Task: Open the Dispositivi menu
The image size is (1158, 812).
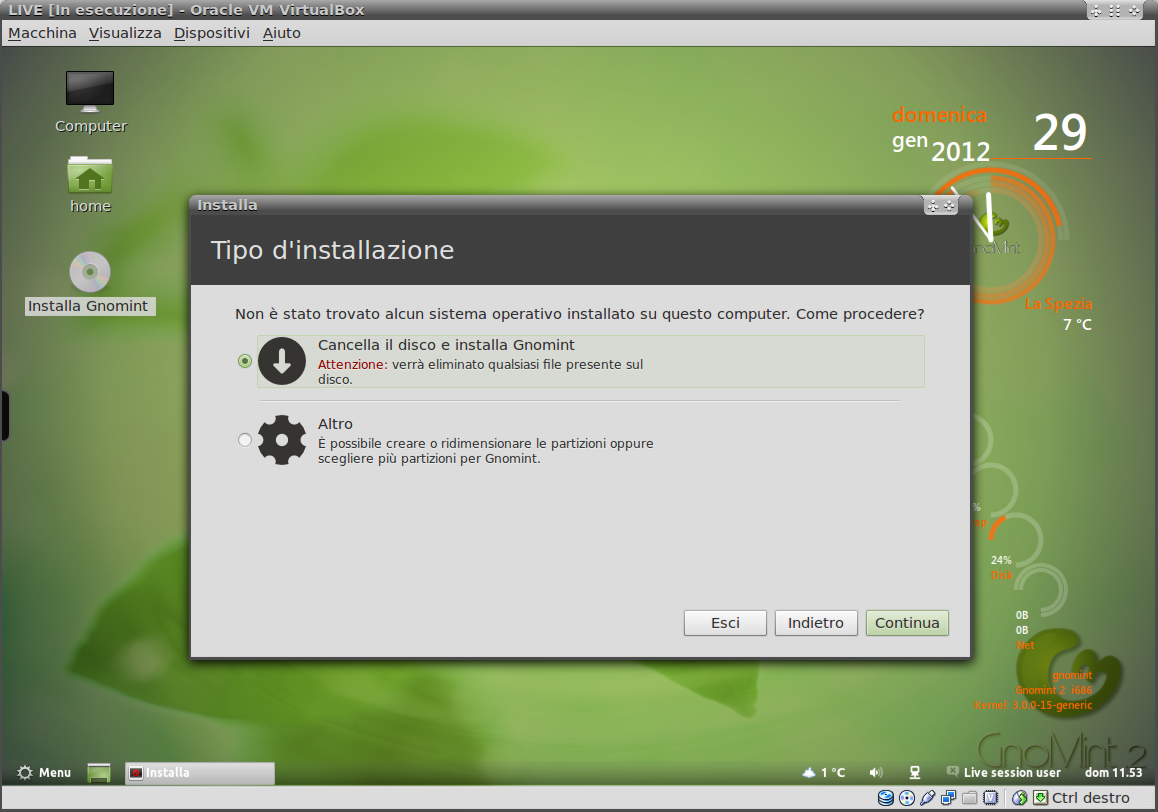Action: click(x=211, y=33)
